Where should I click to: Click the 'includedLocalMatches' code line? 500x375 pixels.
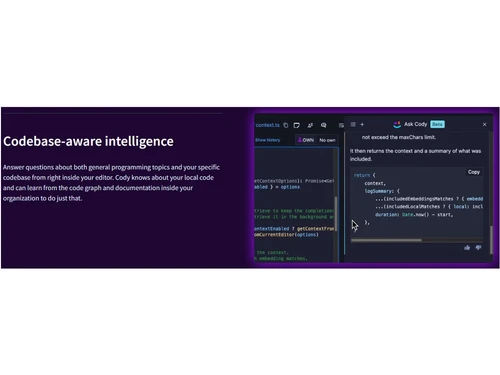click(429, 207)
